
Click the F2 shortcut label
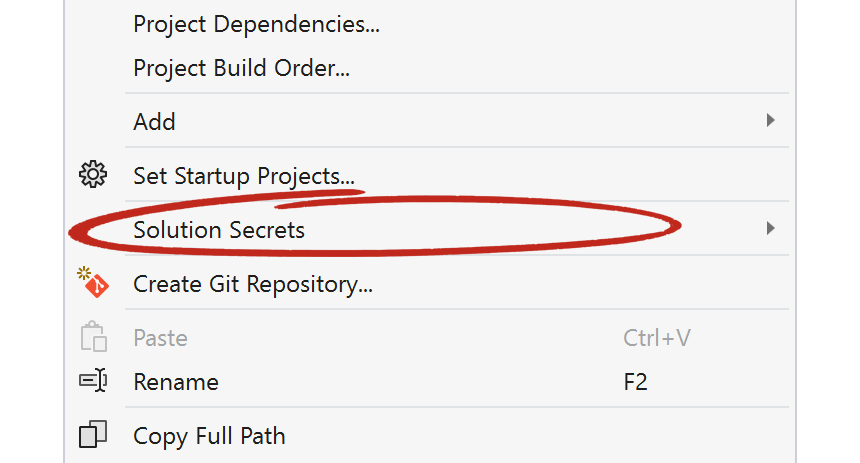coord(635,382)
